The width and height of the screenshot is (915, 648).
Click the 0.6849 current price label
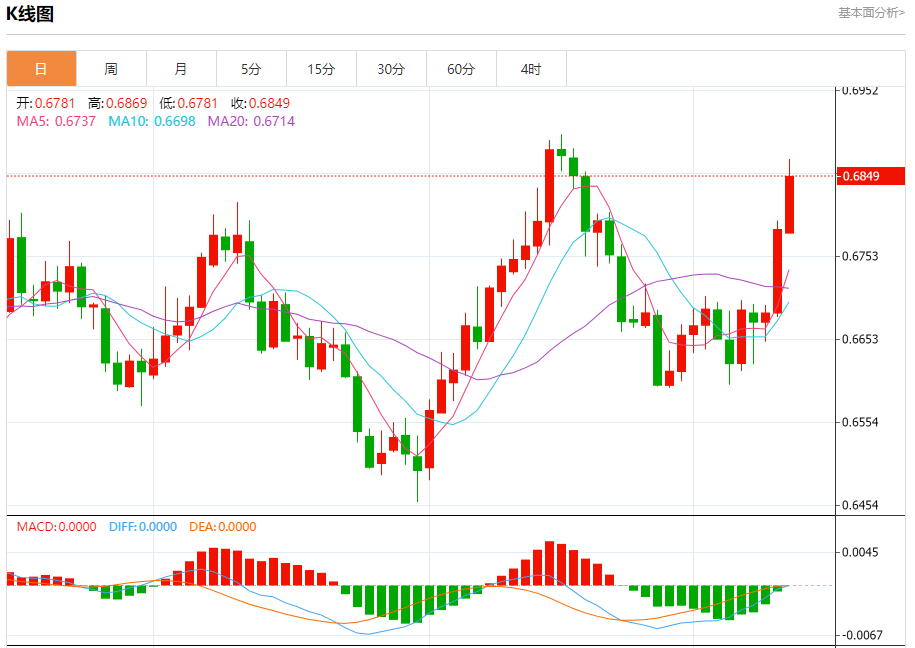point(871,176)
